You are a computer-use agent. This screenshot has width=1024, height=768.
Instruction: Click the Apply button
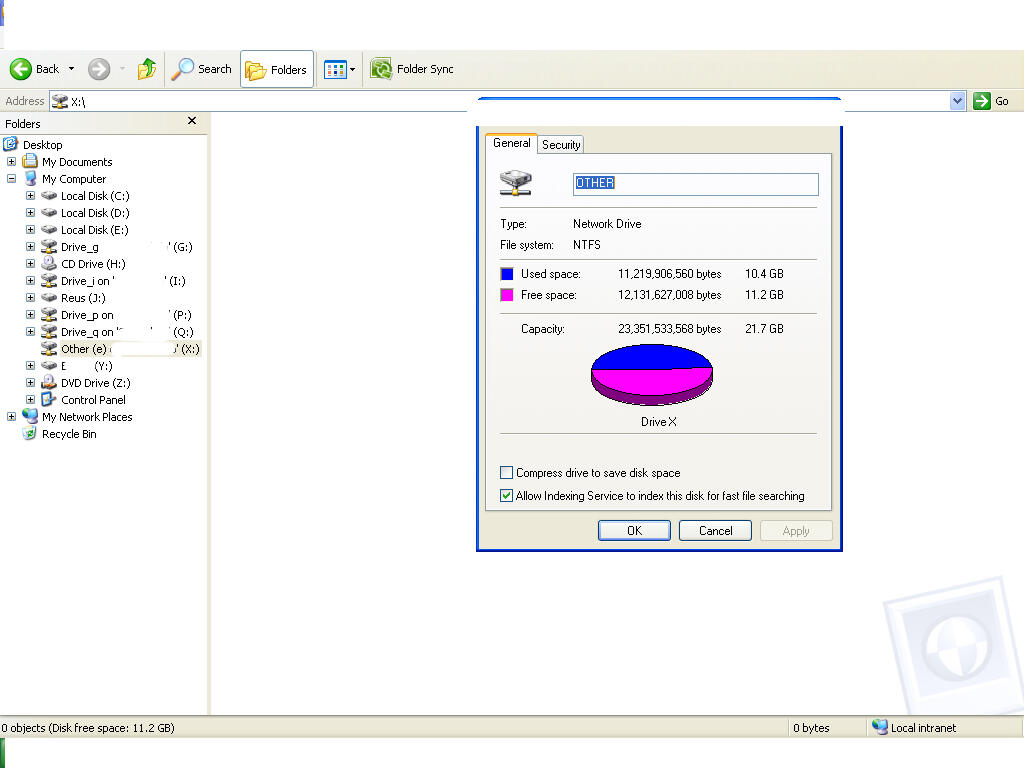[x=795, y=530]
